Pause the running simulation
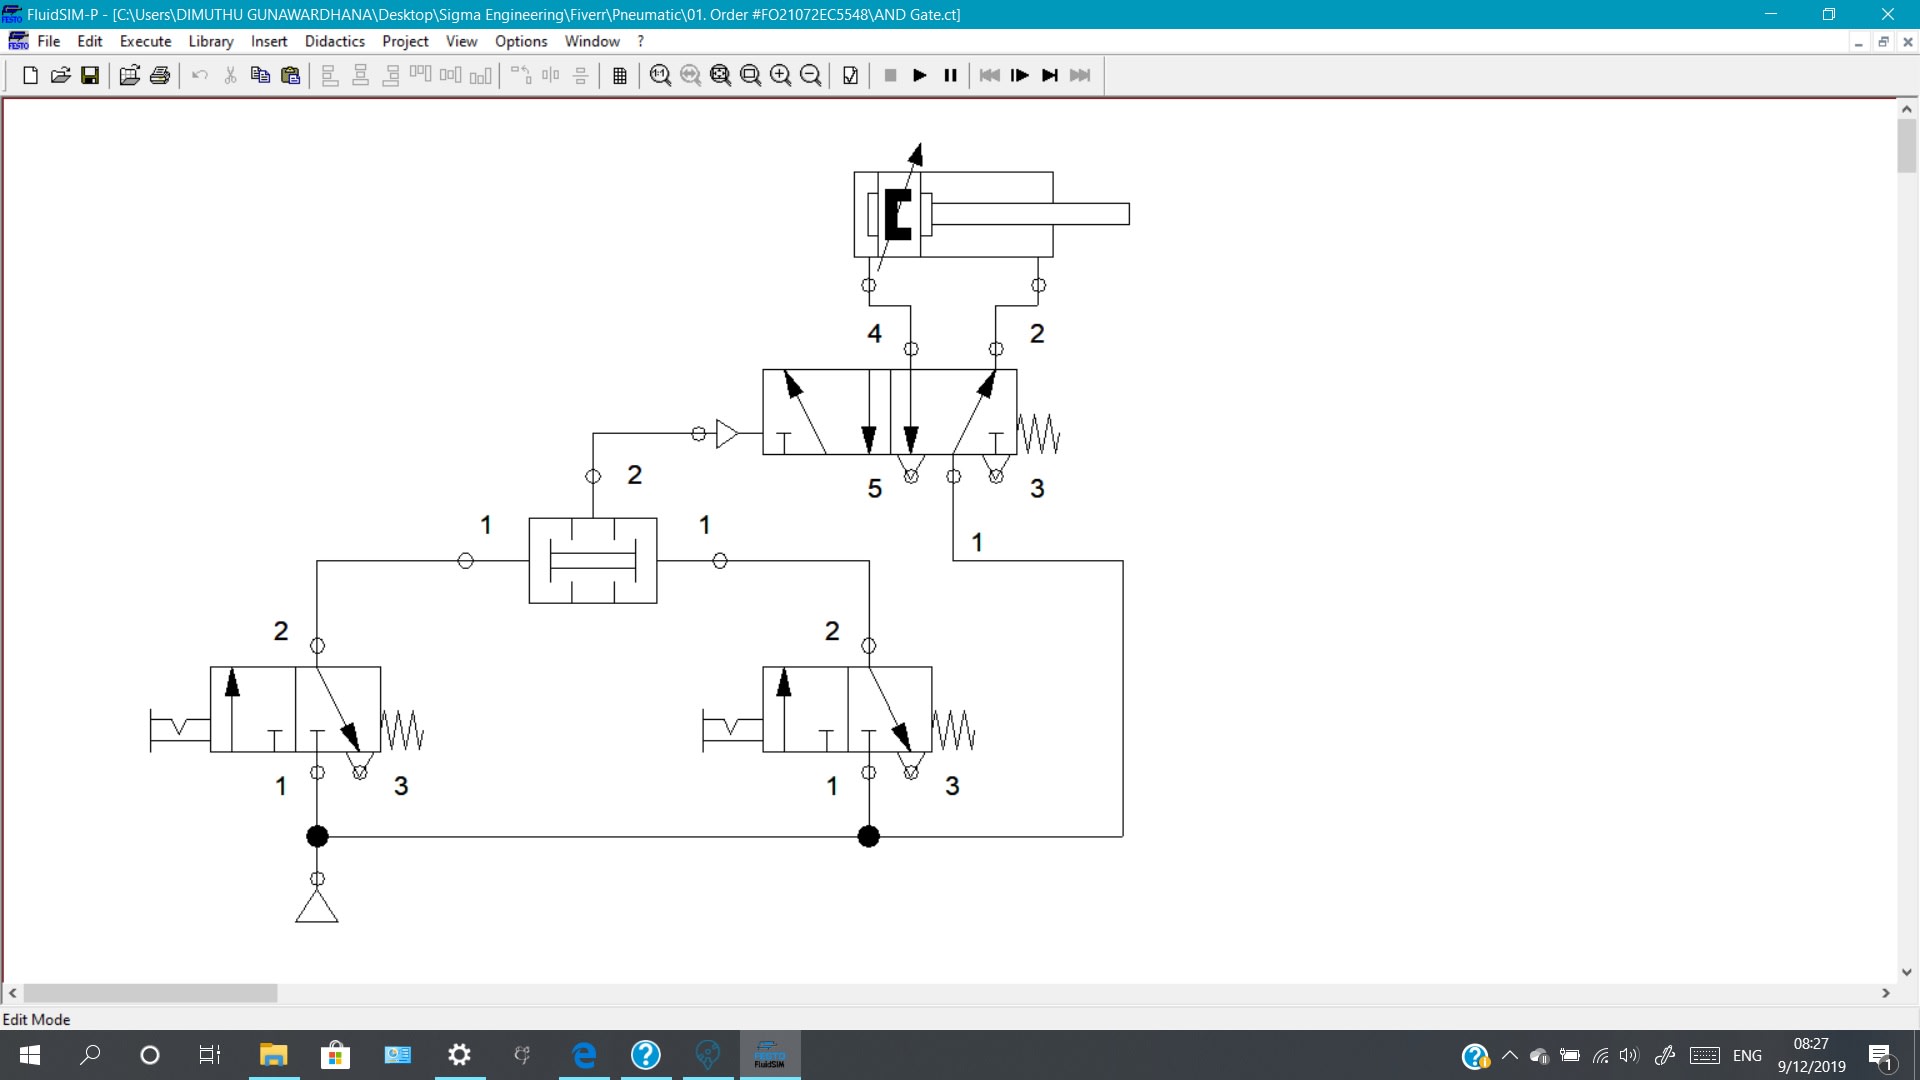Screen dimensions: 1920x1080 949,75
